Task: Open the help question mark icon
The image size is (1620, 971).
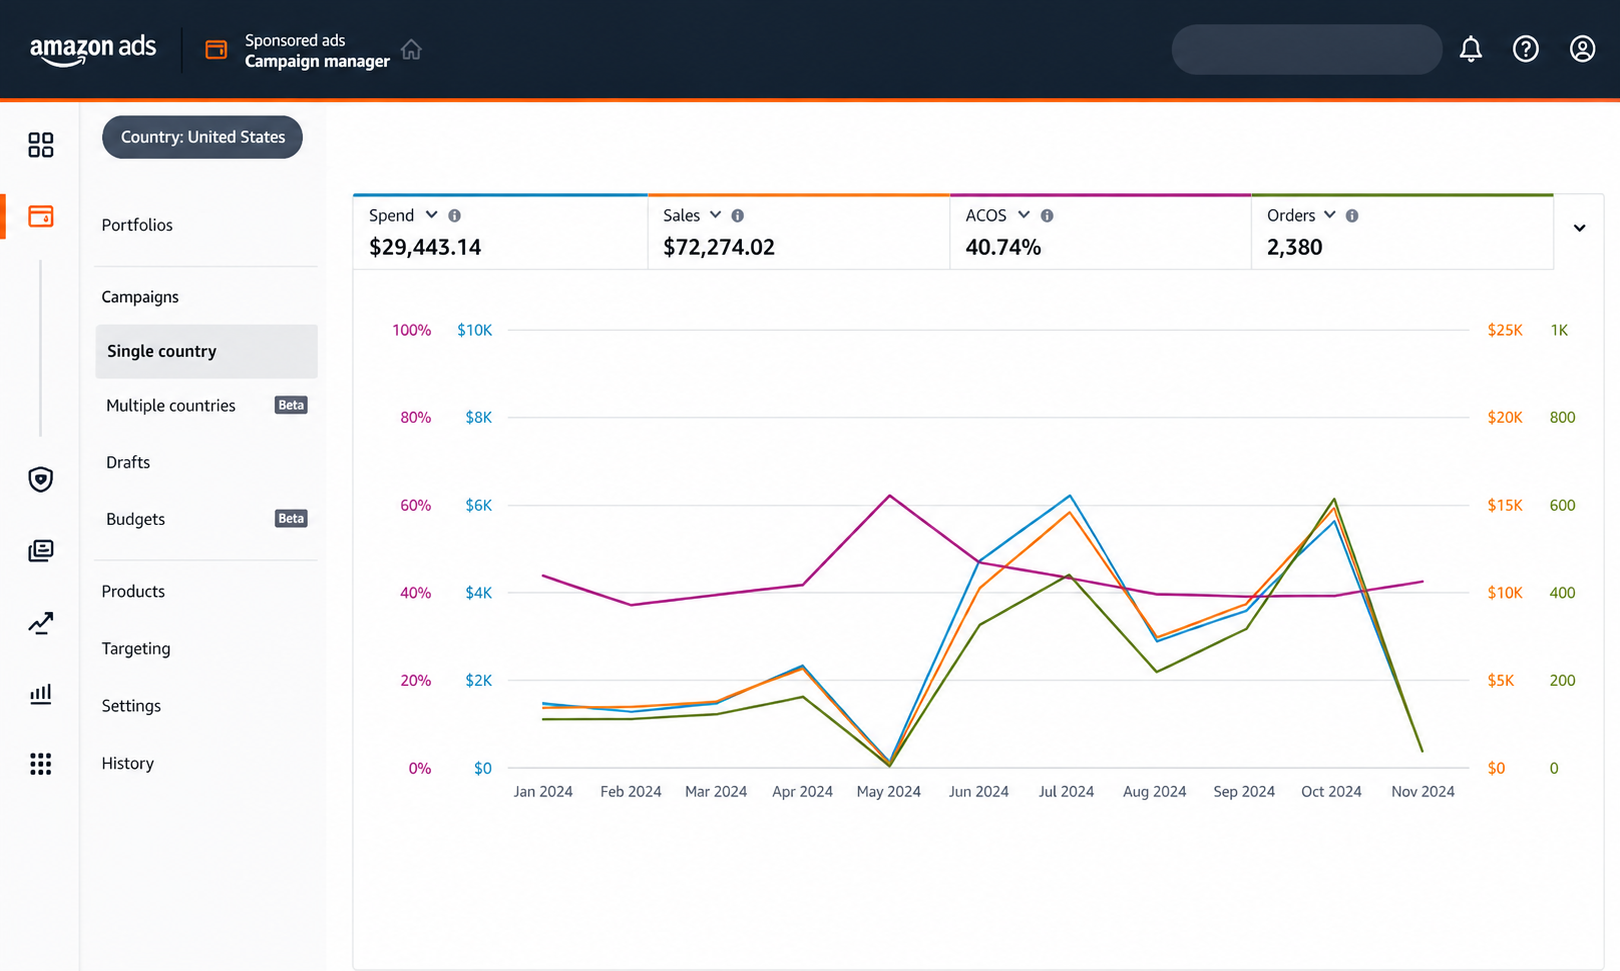Action: [1525, 49]
